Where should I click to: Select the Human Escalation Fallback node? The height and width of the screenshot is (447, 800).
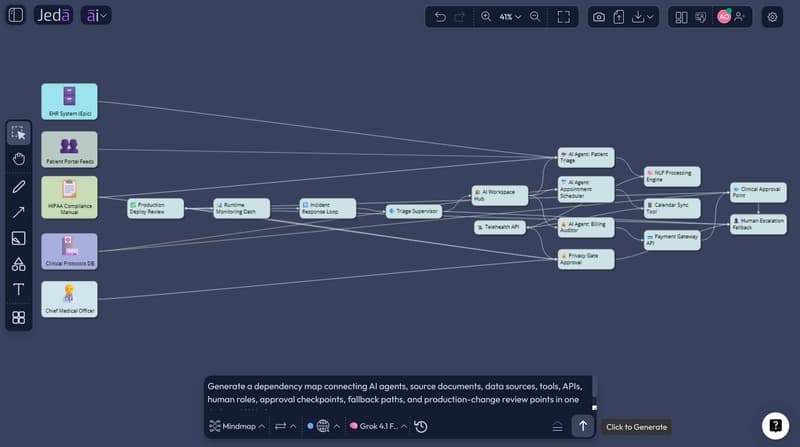(758, 224)
